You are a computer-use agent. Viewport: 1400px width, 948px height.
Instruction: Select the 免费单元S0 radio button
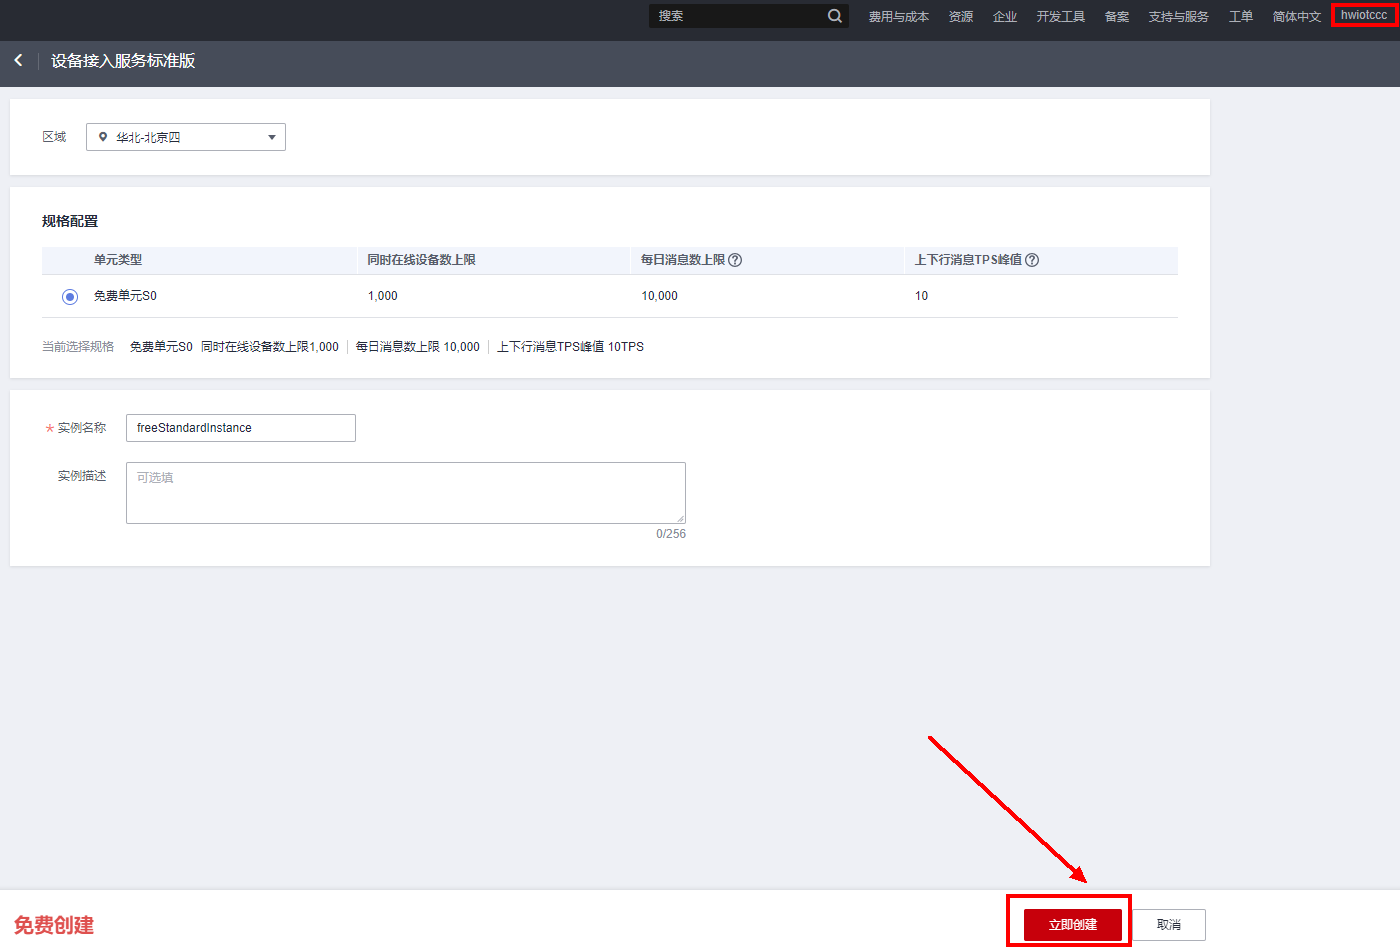(70, 297)
